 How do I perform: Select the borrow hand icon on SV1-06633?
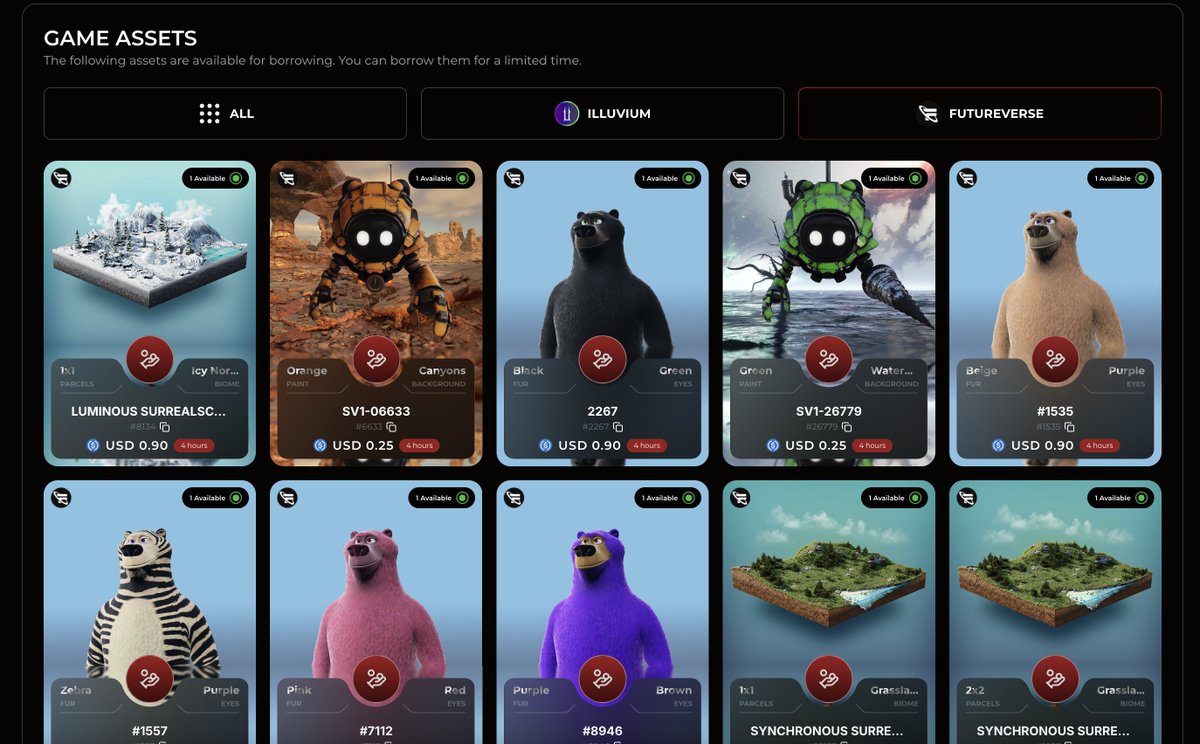point(376,361)
